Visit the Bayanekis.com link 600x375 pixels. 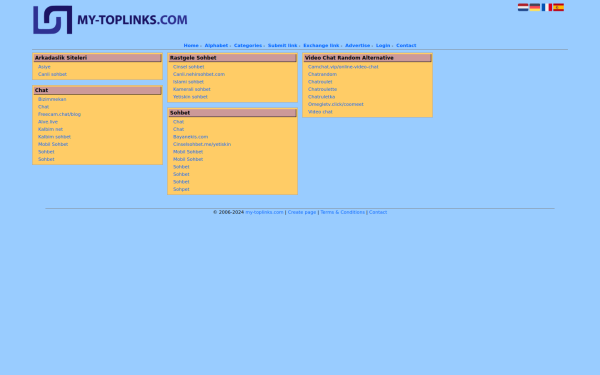pos(190,137)
